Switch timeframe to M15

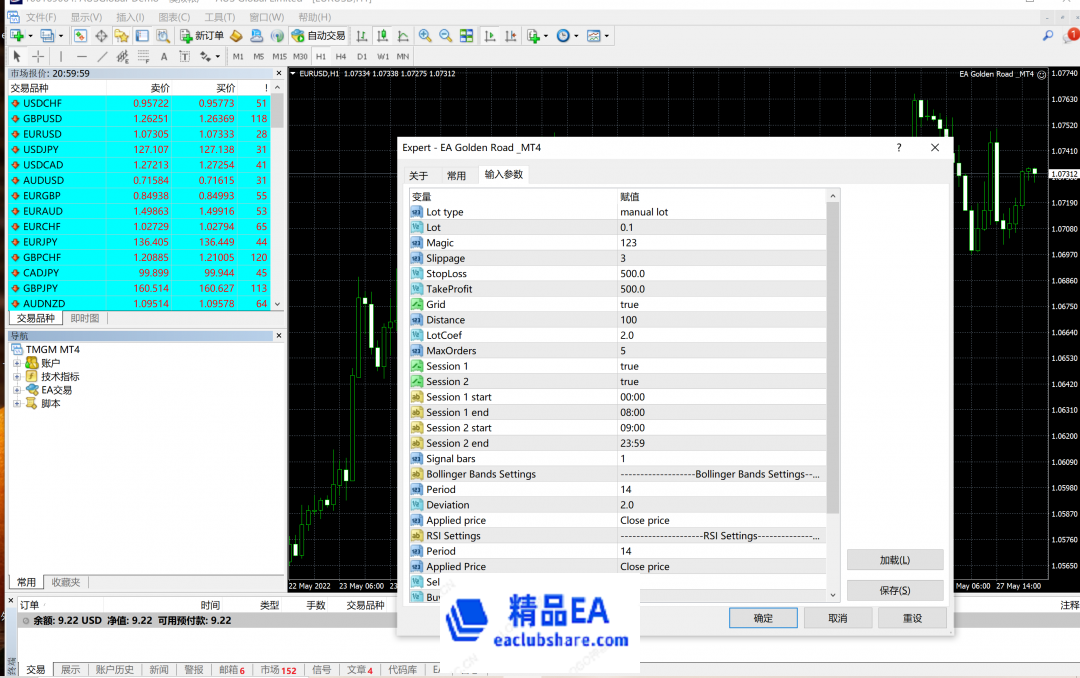pyautogui.click(x=279, y=56)
